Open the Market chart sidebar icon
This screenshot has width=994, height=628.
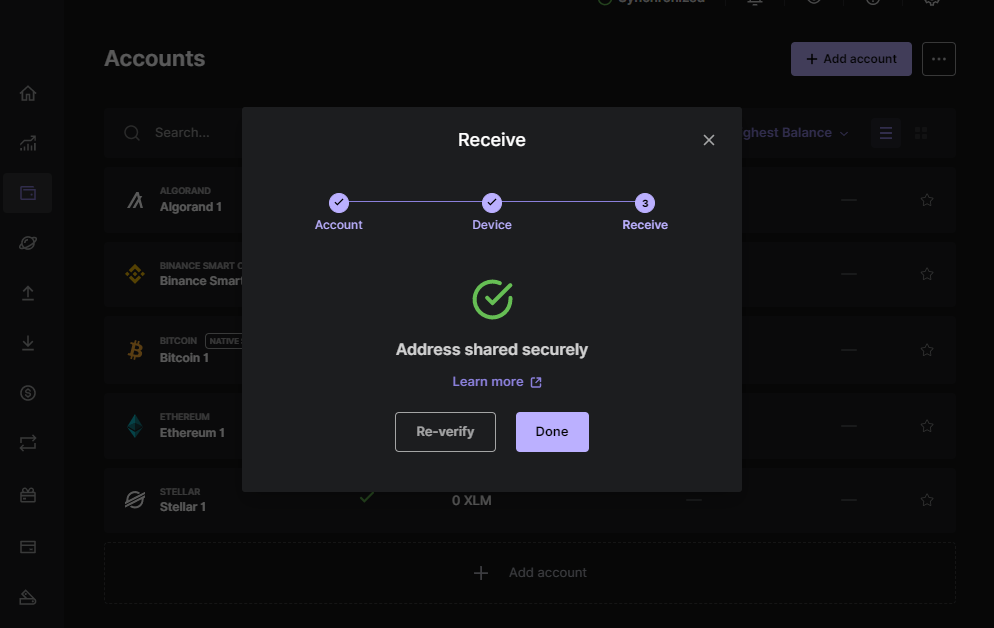(x=28, y=143)
